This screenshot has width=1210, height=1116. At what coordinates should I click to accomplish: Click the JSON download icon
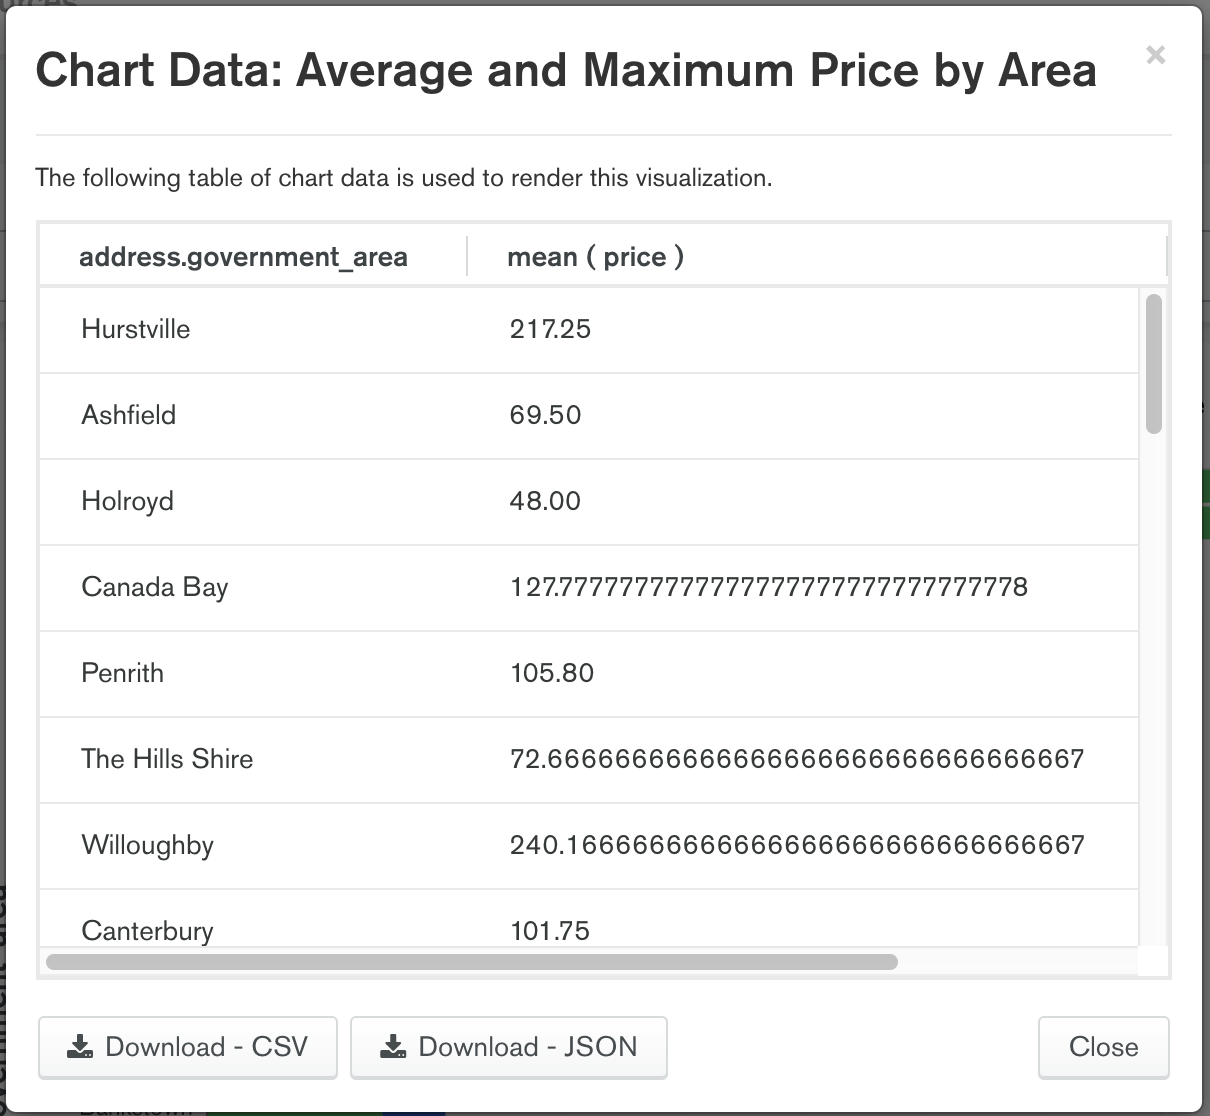pos(394,1047)
